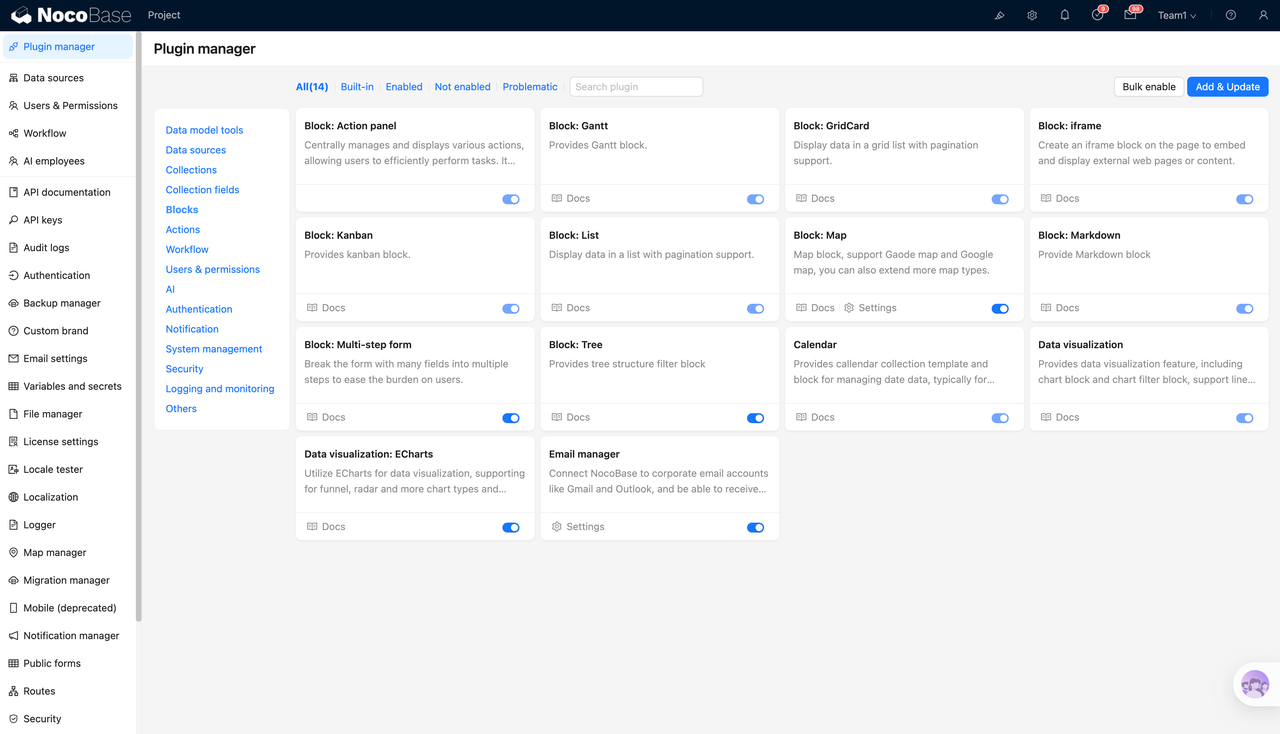Open the Data visualization plugin card
Viewport: 1280px width, 734px height.
(1149, 379)
